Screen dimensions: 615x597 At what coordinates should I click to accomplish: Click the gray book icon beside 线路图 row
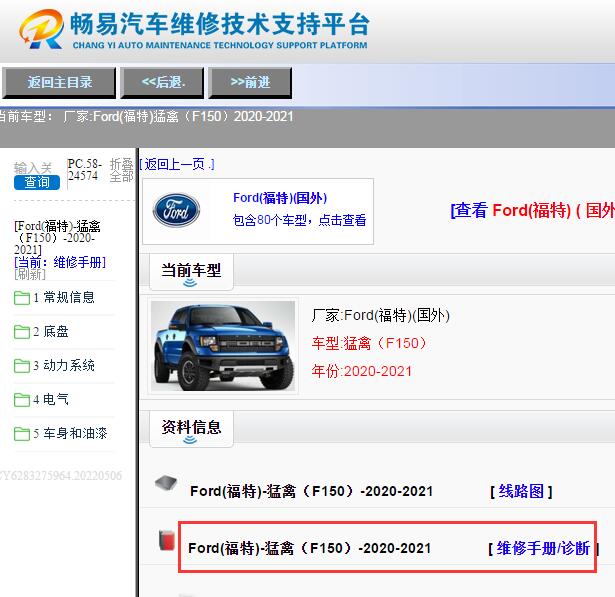click(166, 483)
